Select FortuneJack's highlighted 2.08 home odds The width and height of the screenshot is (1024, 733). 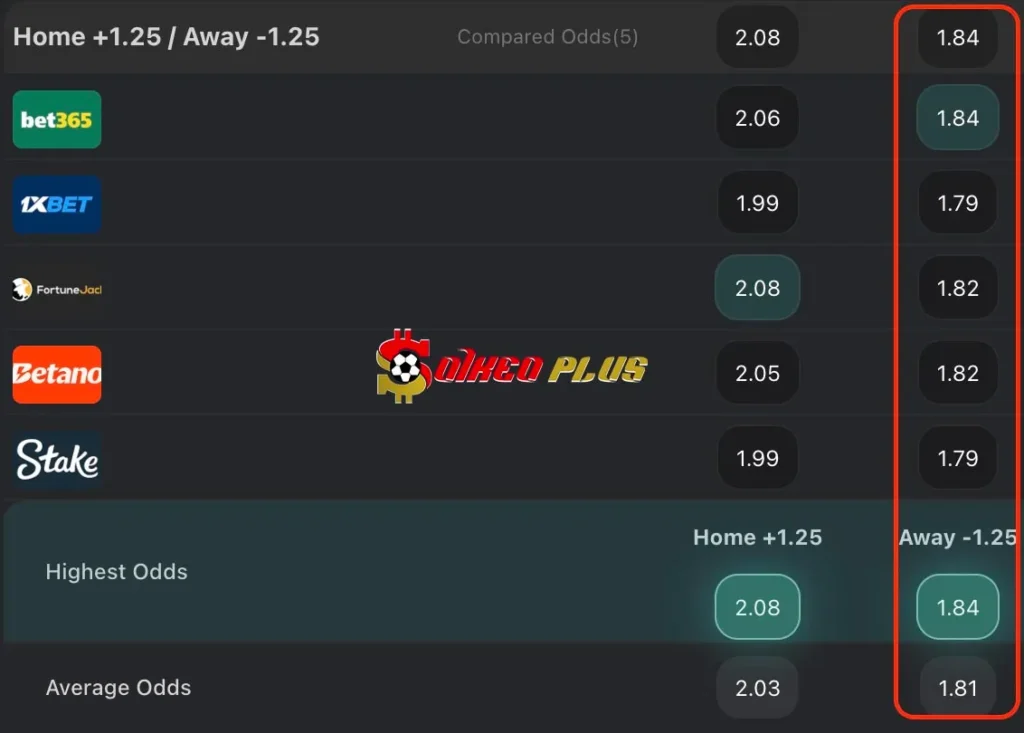coord(757,288)
